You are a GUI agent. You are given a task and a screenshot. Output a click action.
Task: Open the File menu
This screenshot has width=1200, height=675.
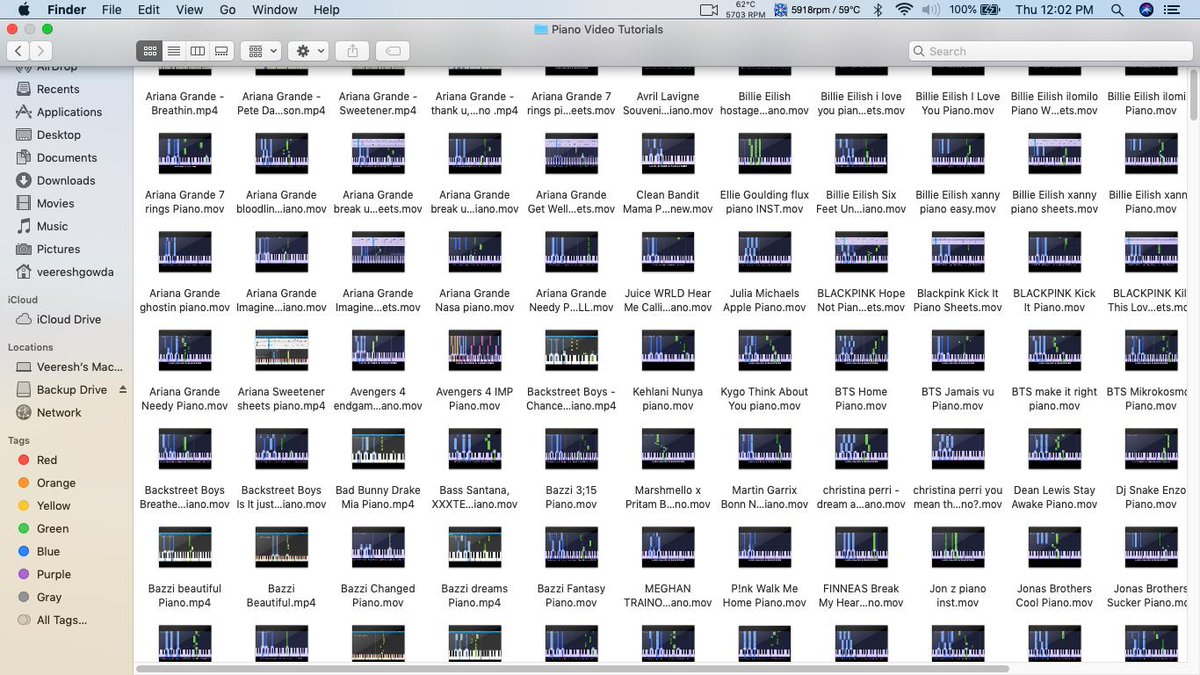[x=112, y=10]
